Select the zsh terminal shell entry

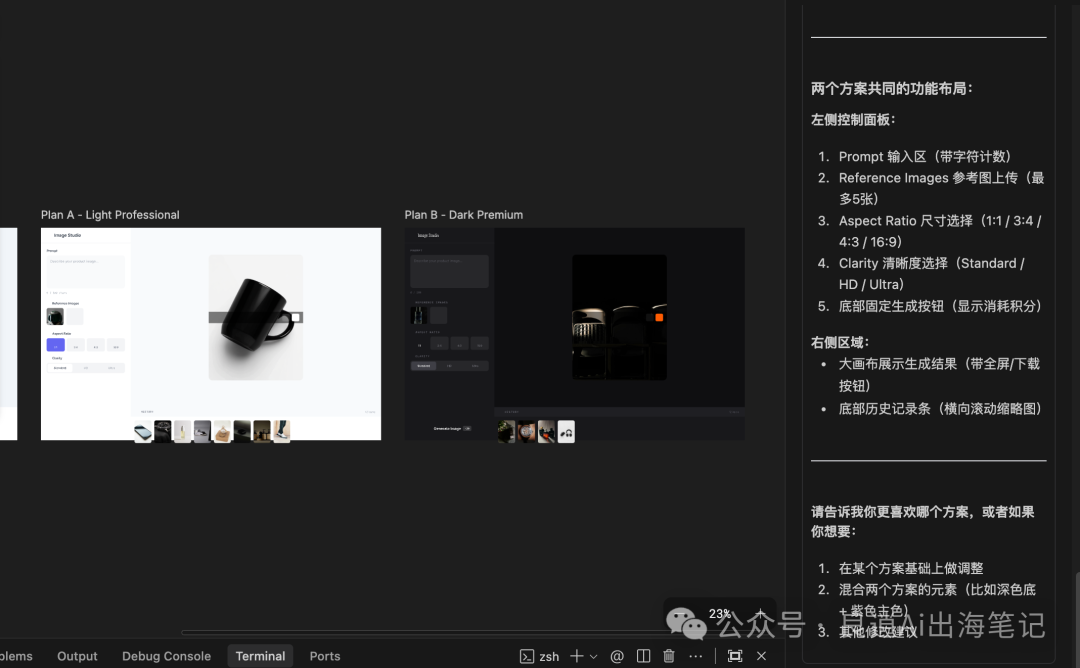[540, 656]
